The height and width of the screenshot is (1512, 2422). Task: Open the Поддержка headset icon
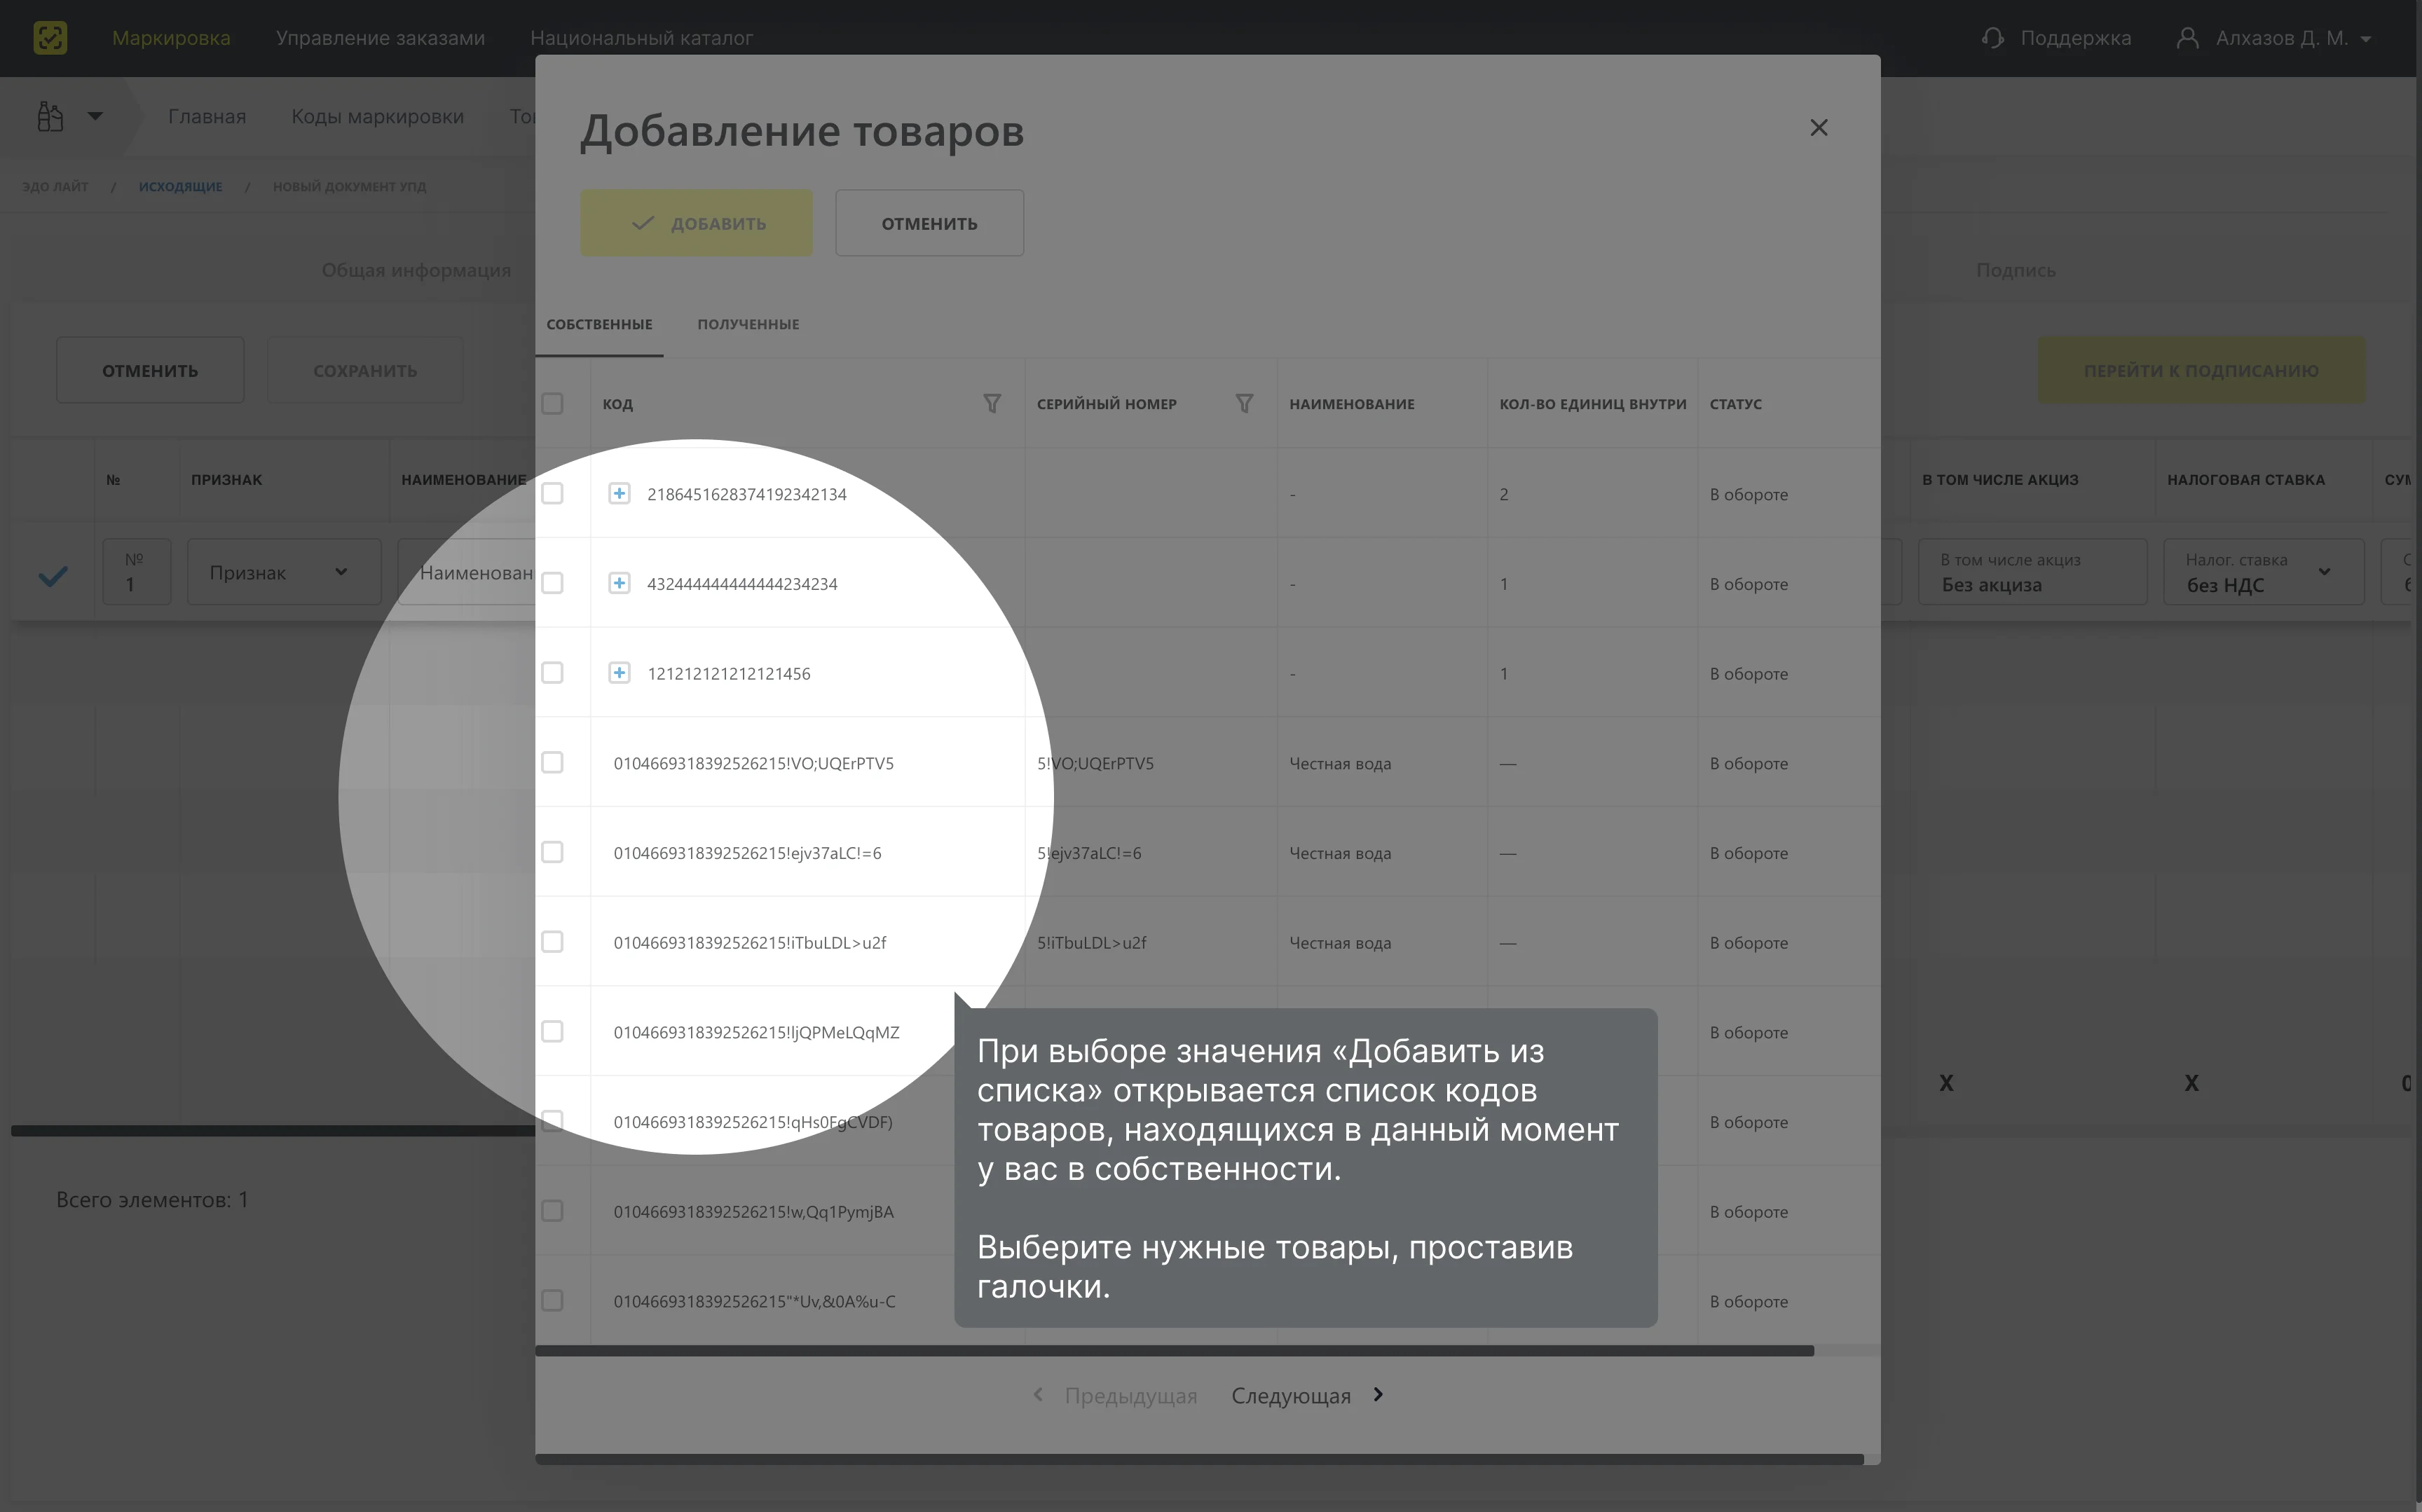click(x=1992, y=38)
